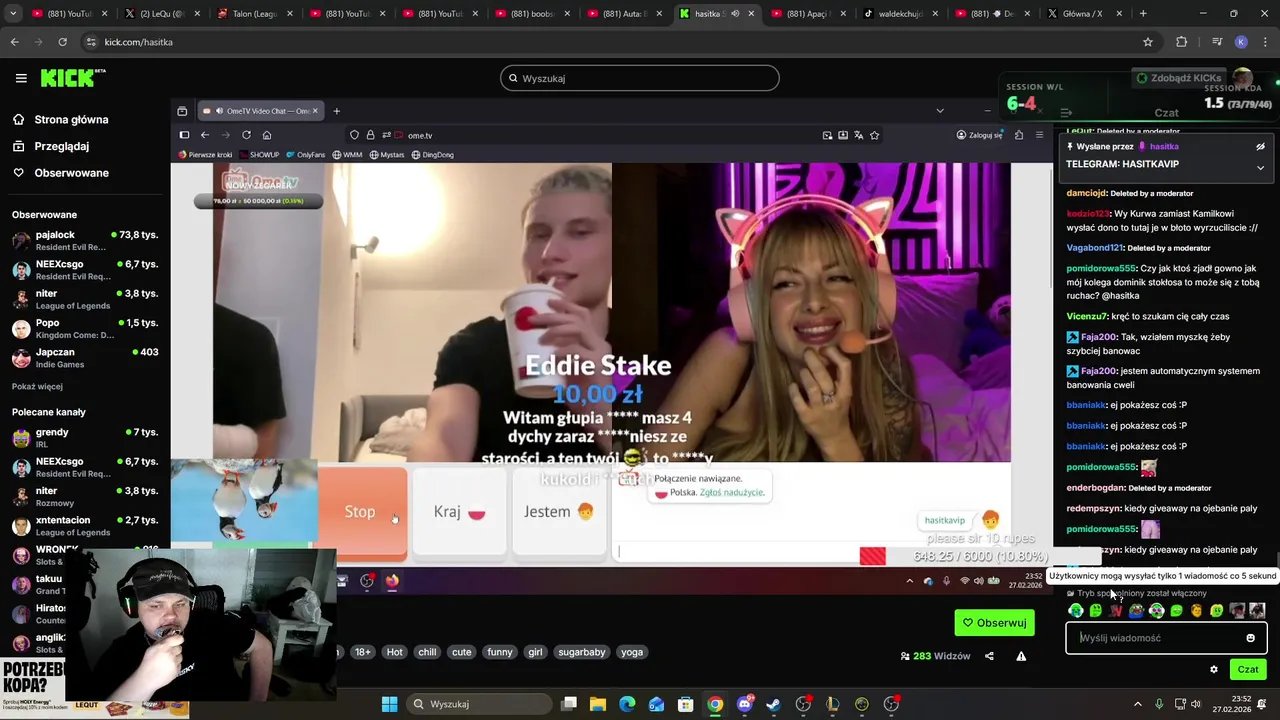
Task: Select the Hot stream tag
Action: [394, 652]
